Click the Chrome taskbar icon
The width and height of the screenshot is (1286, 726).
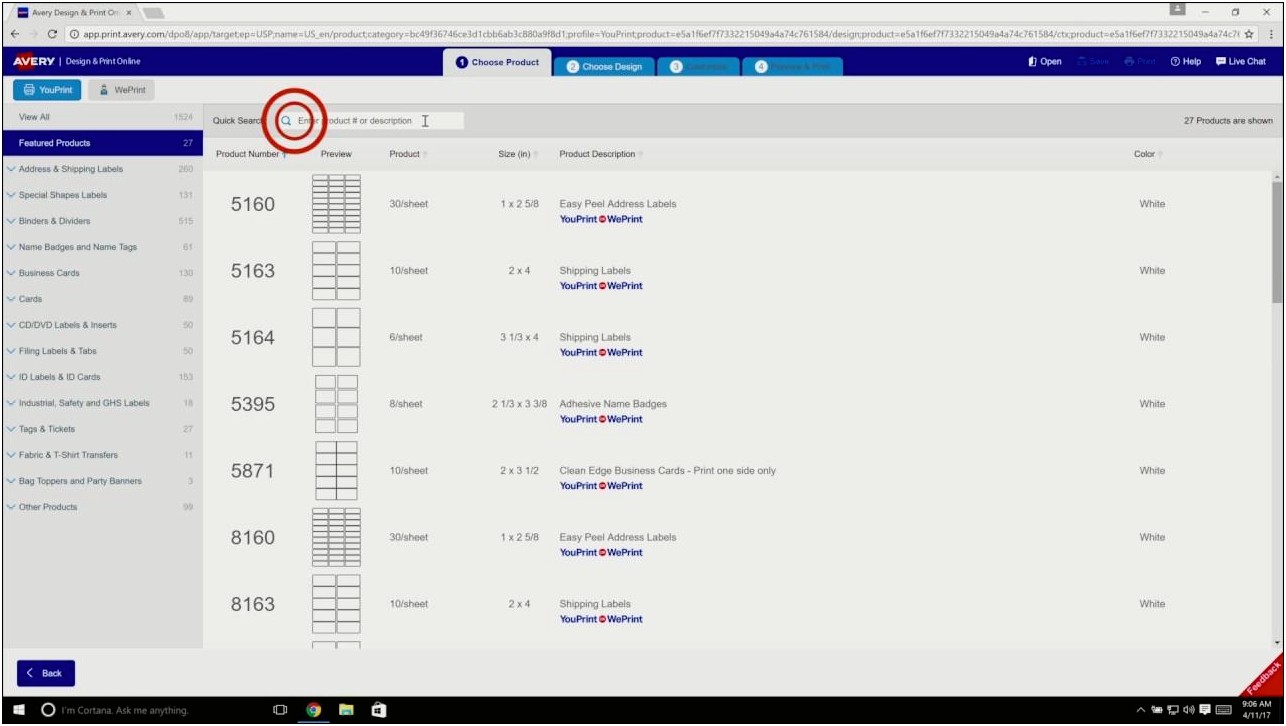(x=313, y=710)
